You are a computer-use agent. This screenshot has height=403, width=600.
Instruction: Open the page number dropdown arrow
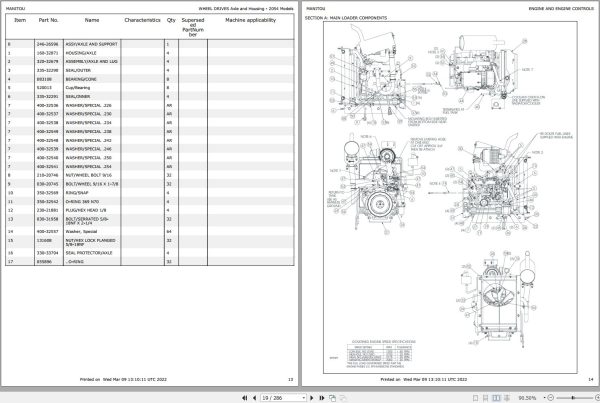click(304, 398)
